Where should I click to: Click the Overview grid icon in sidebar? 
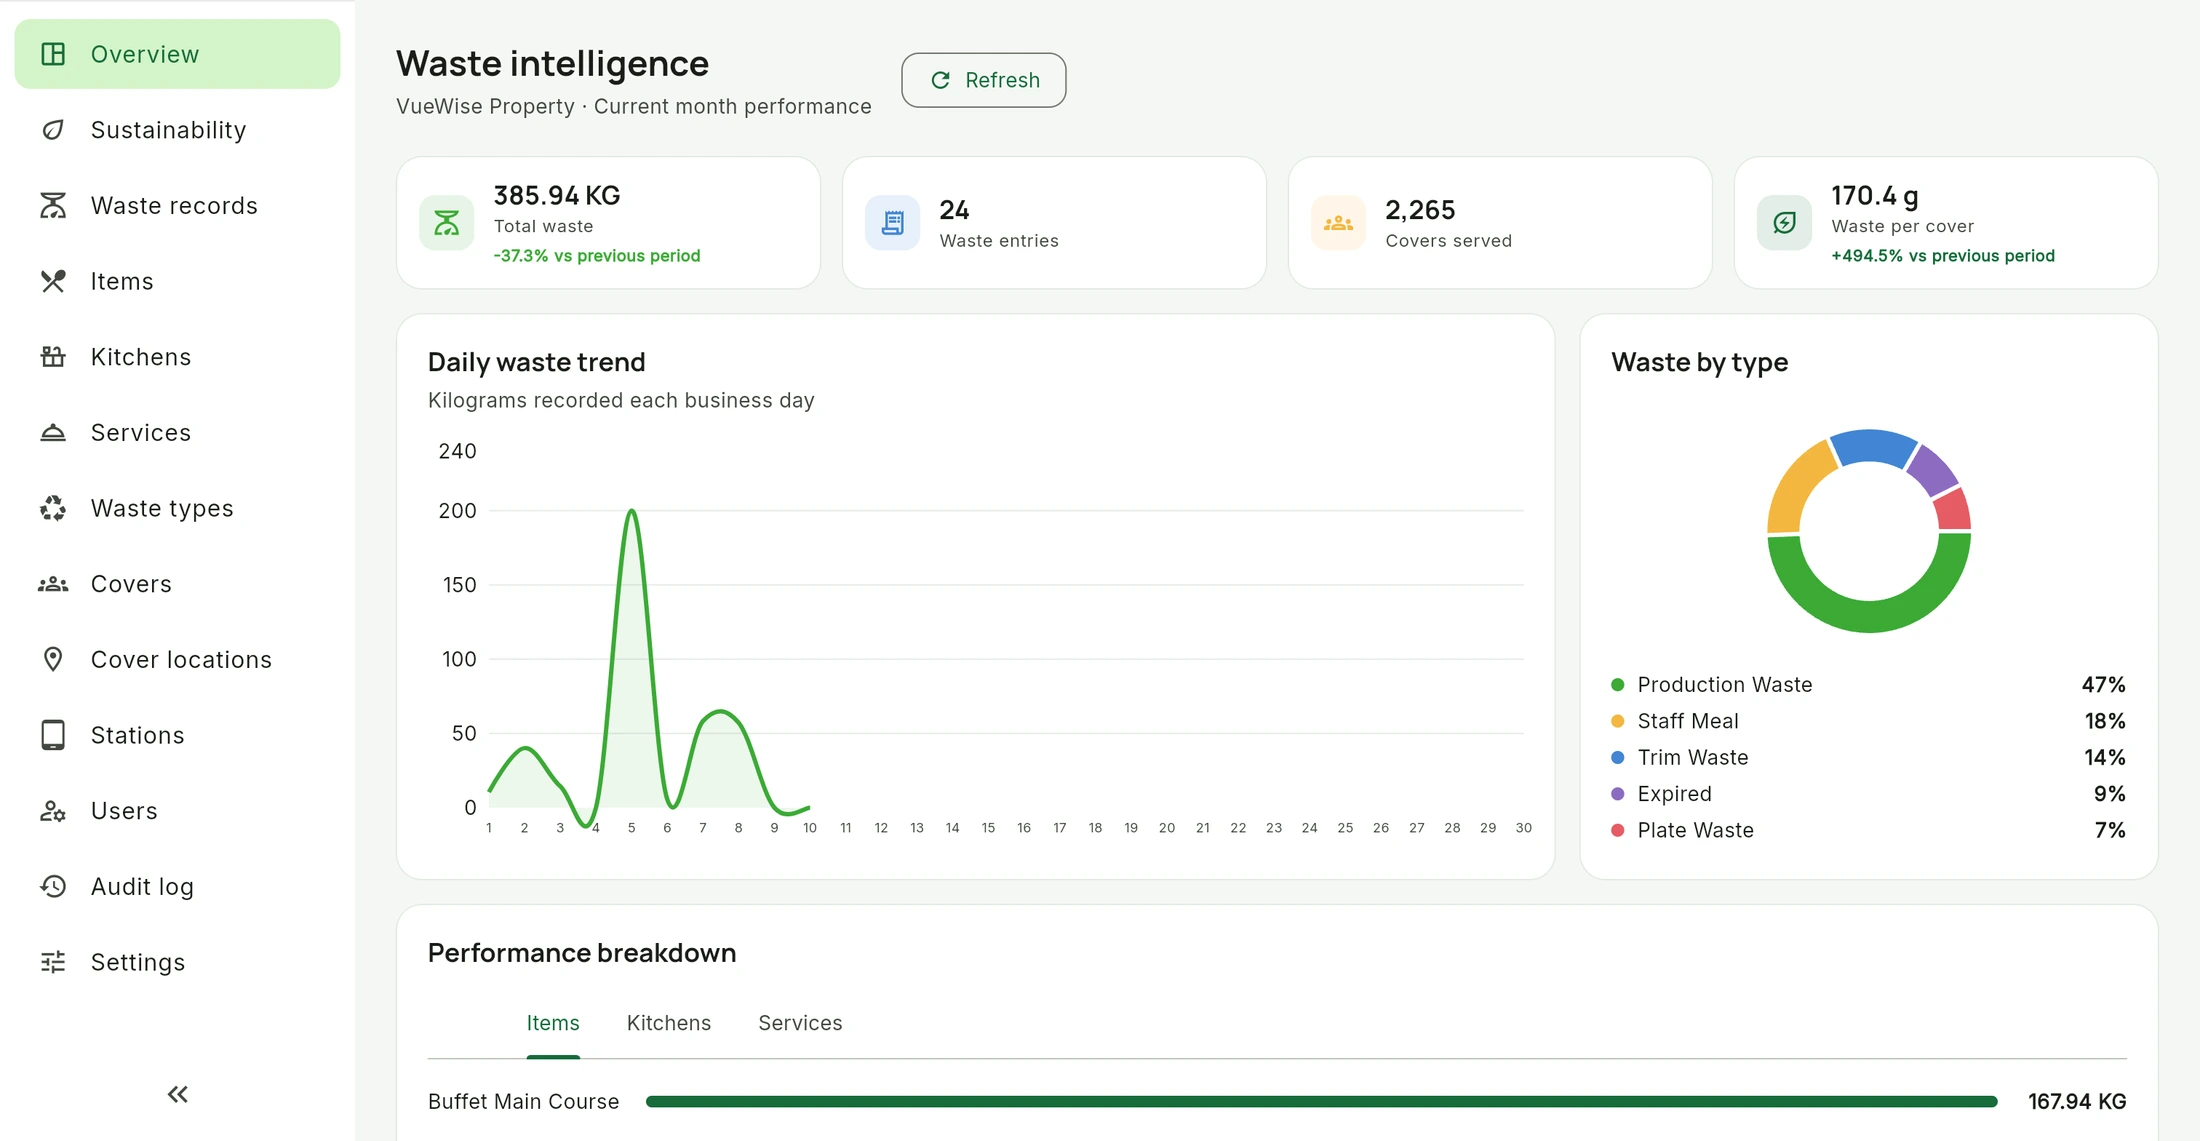[x=53, y=54]
